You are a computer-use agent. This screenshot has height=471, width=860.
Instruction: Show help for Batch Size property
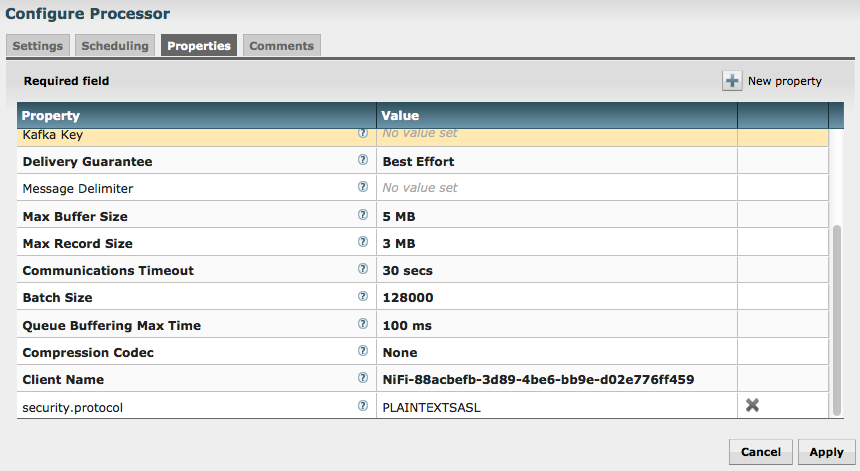pyautogui.click(x=363, y=297)
